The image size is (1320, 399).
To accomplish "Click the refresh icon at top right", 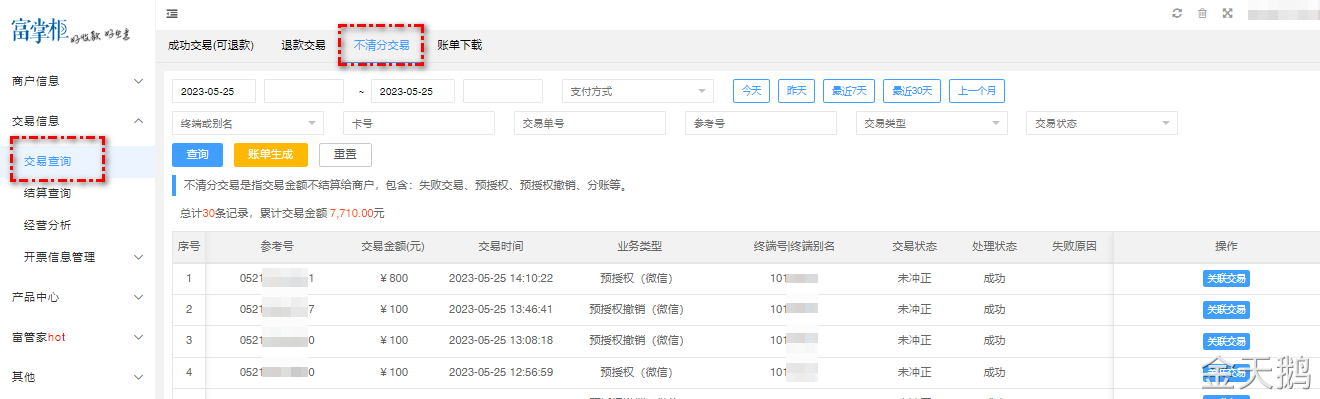I will [x=1177, y=13].
